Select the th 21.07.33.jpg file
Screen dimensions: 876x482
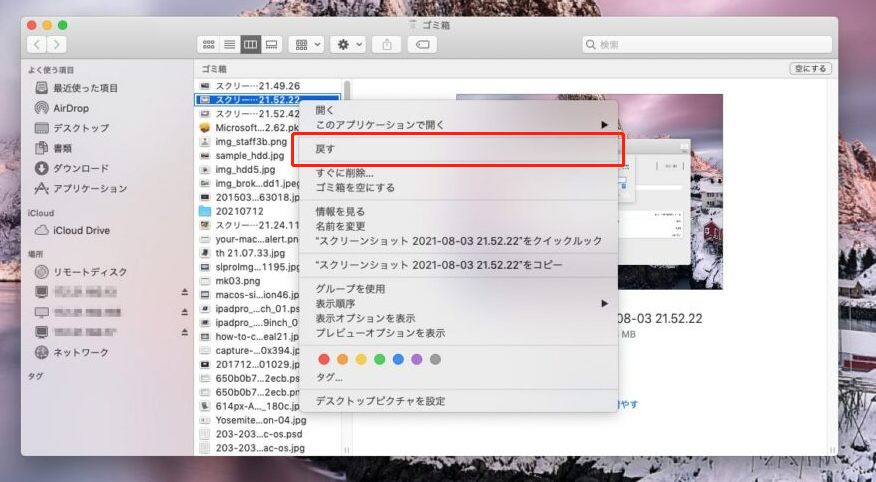(x=248, y=253)
